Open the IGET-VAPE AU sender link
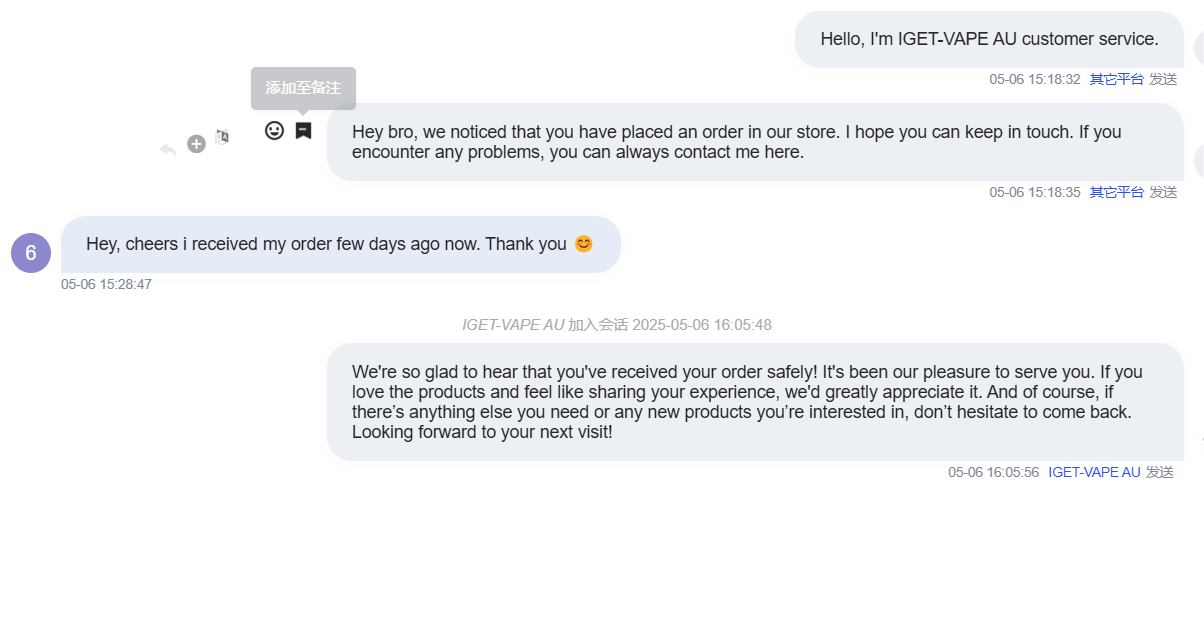The width and height of the screenshot is (1204, 630). tap(1094, 472)
